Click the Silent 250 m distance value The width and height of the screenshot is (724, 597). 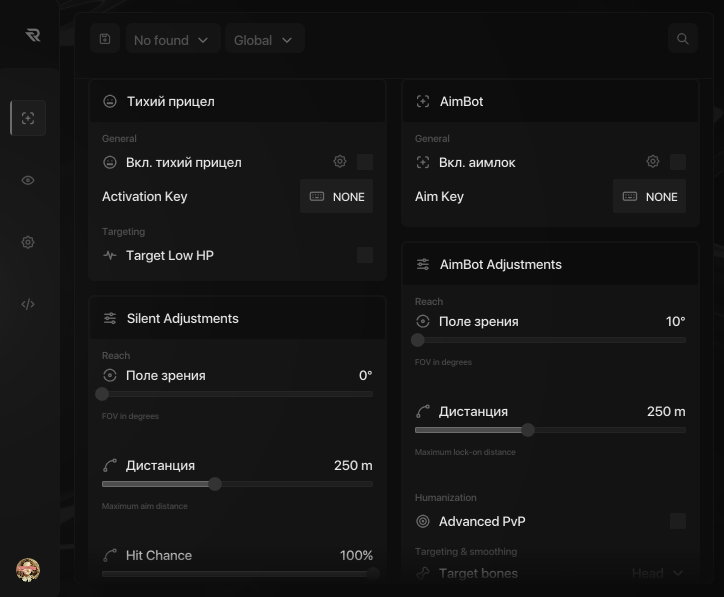(x=353, y=465)
